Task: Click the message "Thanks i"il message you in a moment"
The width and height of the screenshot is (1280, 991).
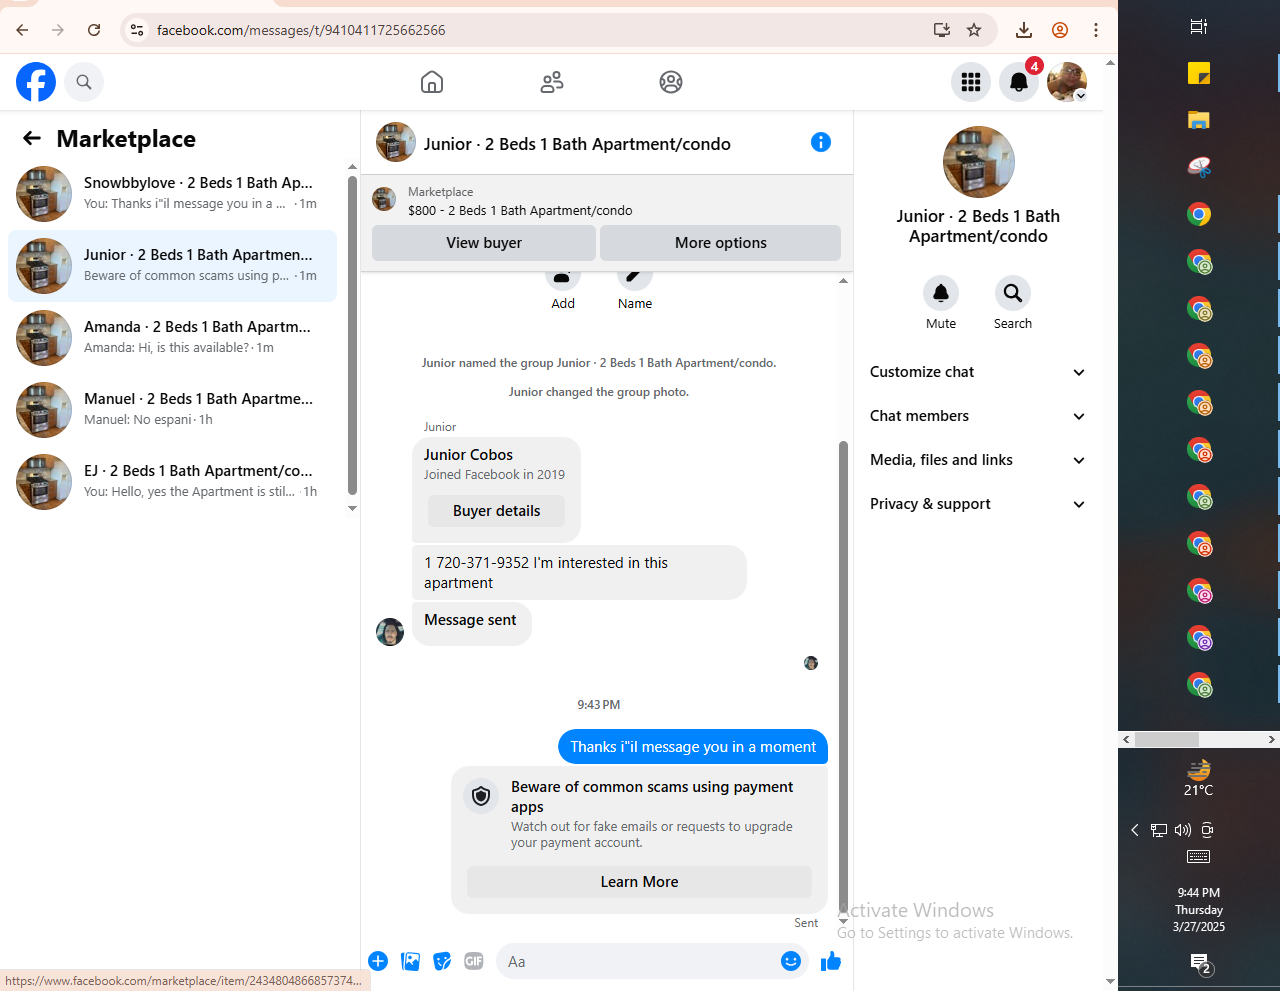Action: (x=693, y=747)
